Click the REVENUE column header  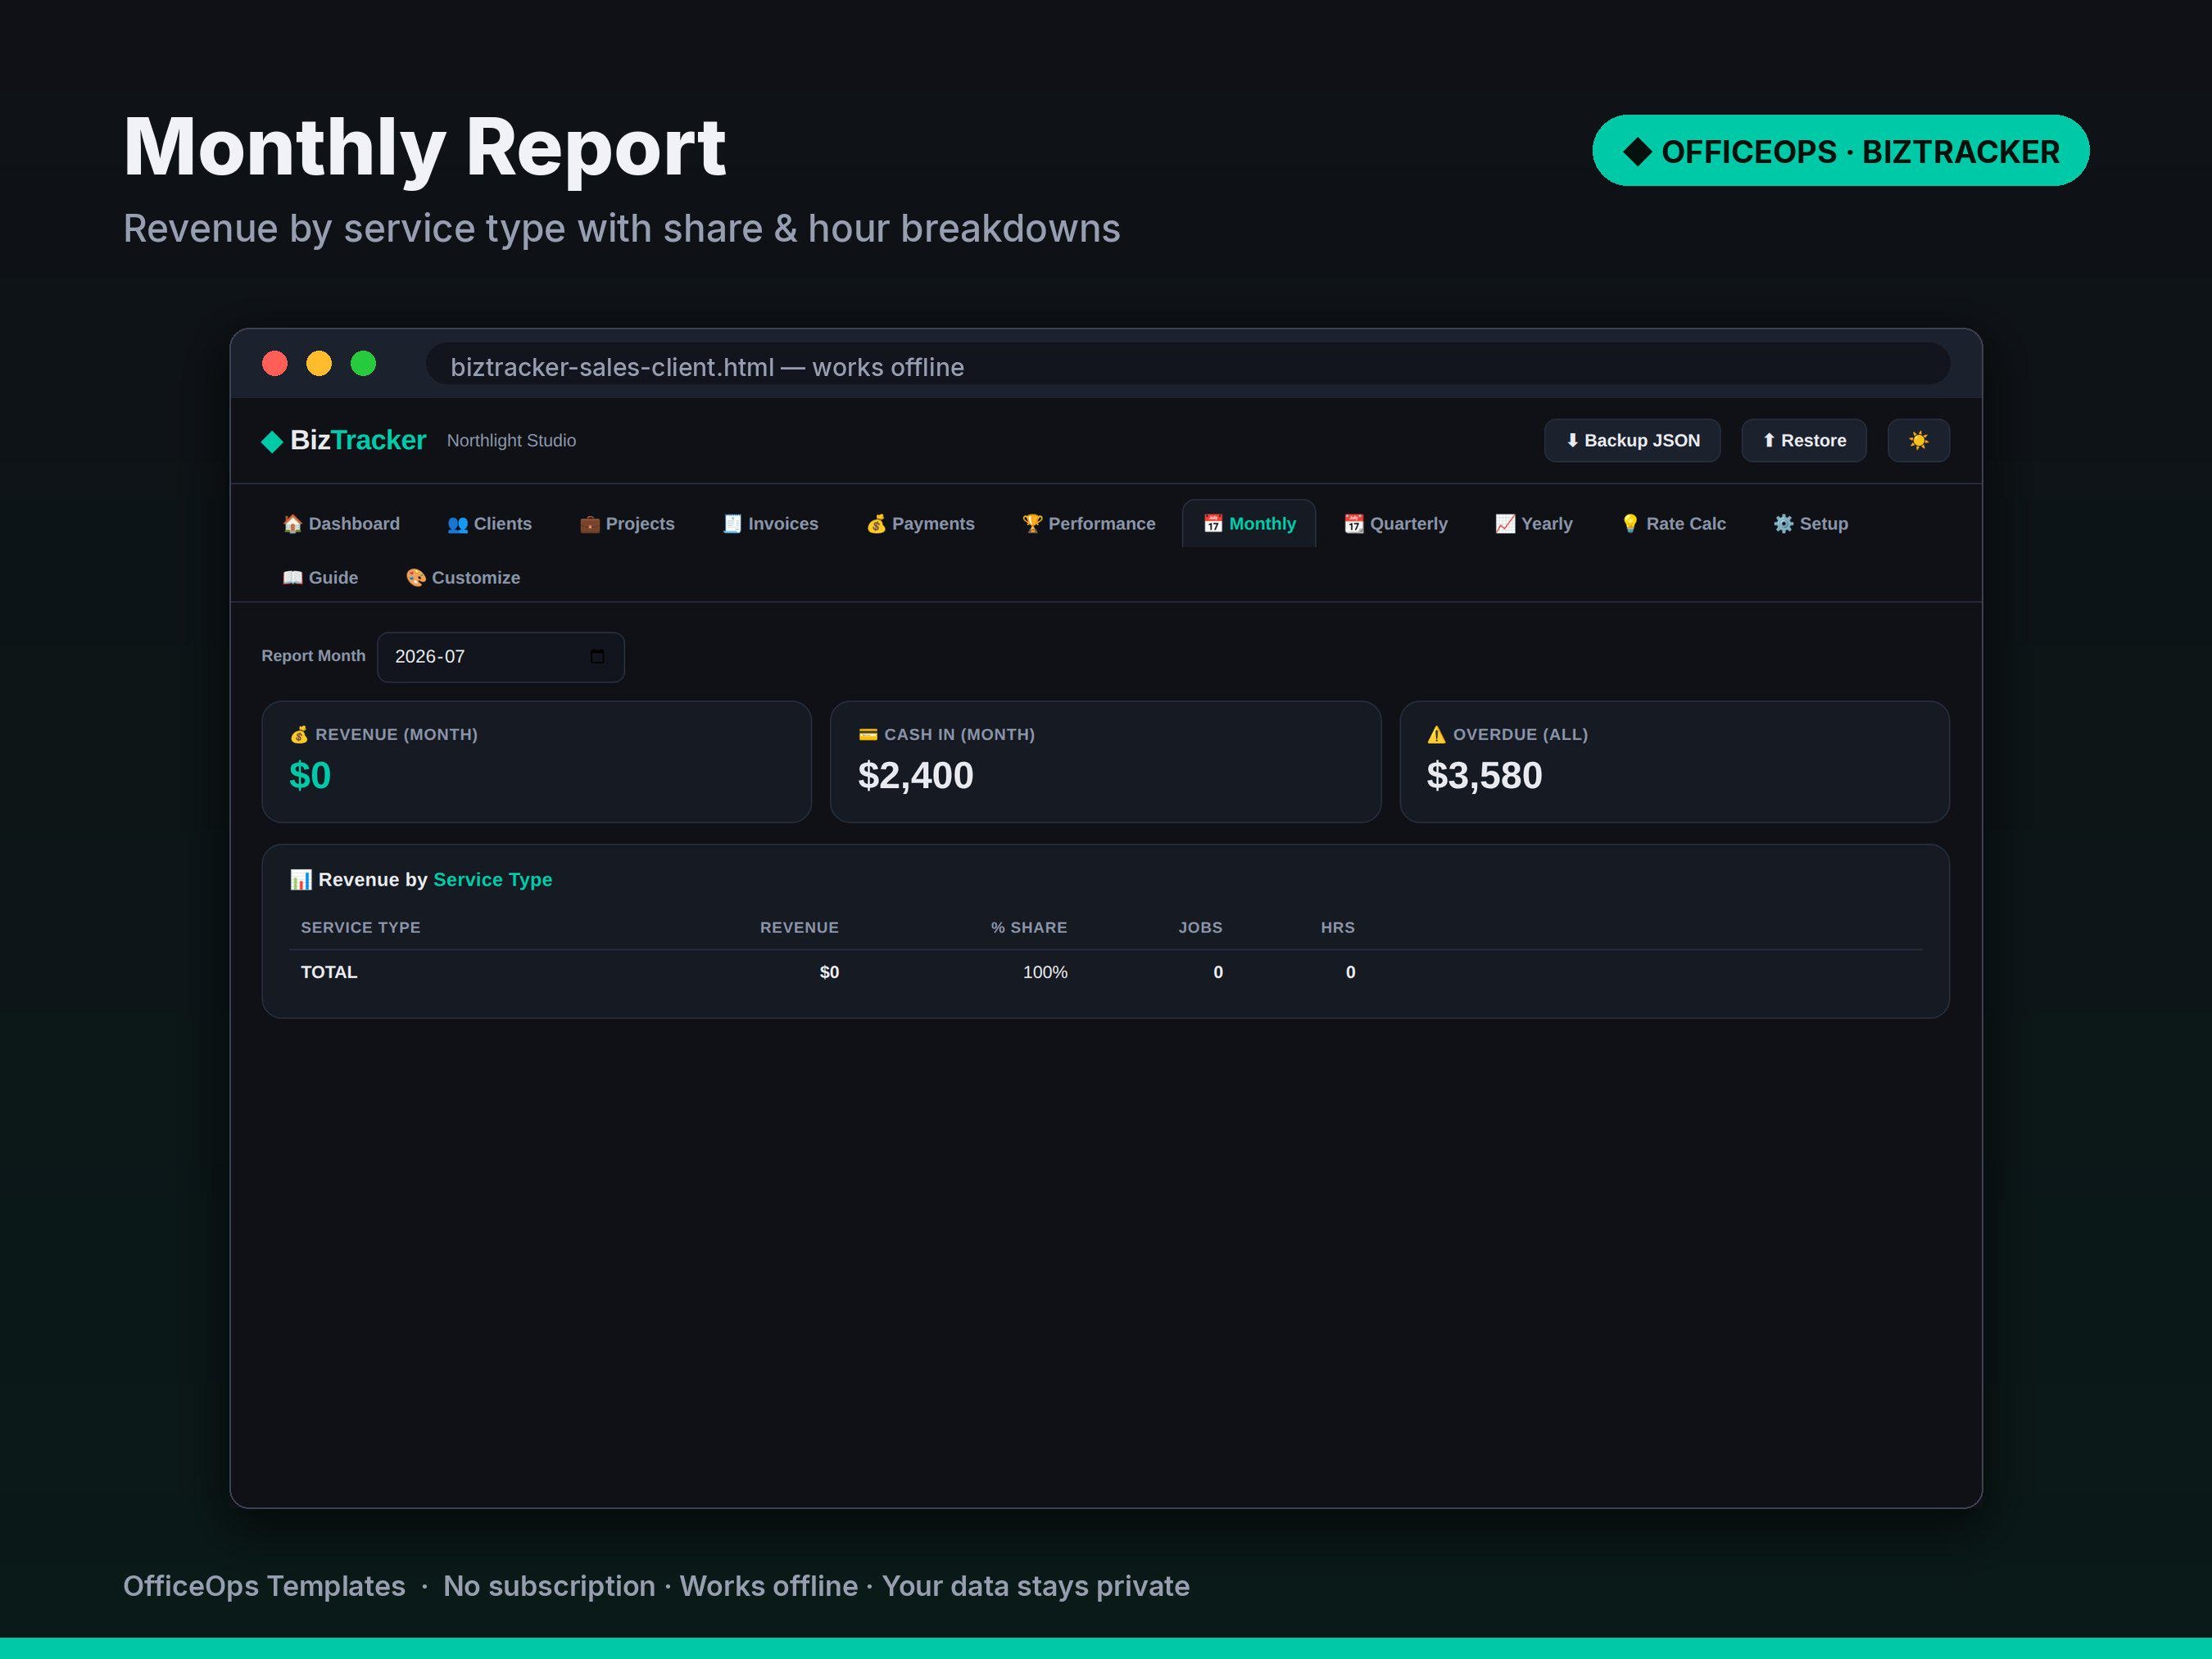point(799,927)
